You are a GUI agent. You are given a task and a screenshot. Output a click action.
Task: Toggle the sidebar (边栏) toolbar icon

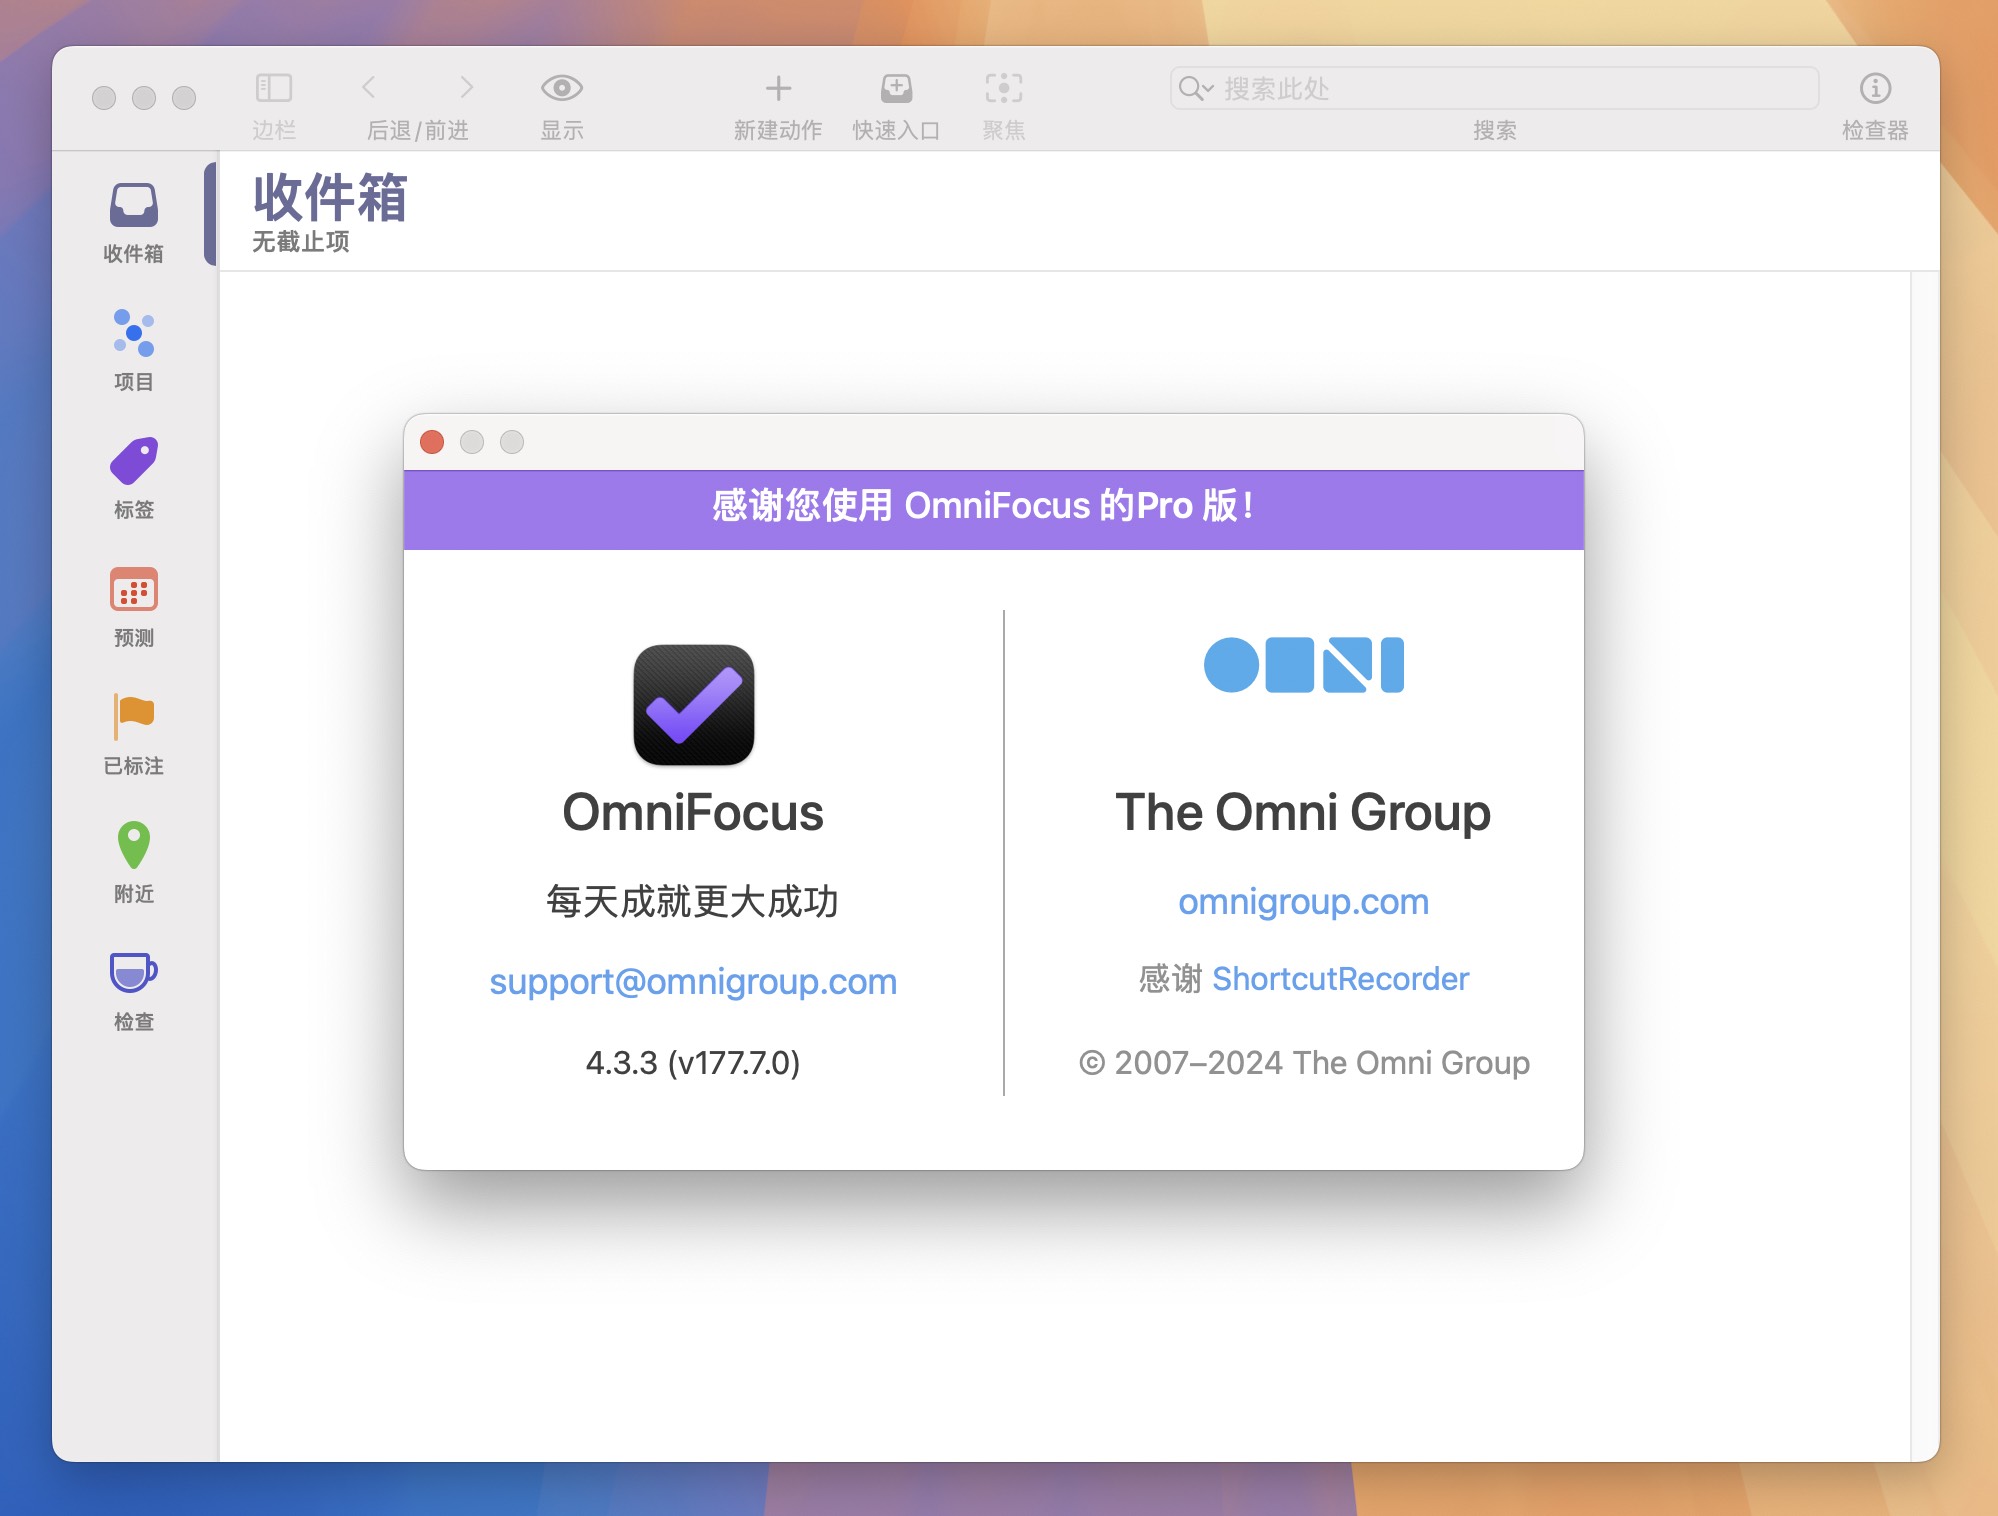coord(273,88)
